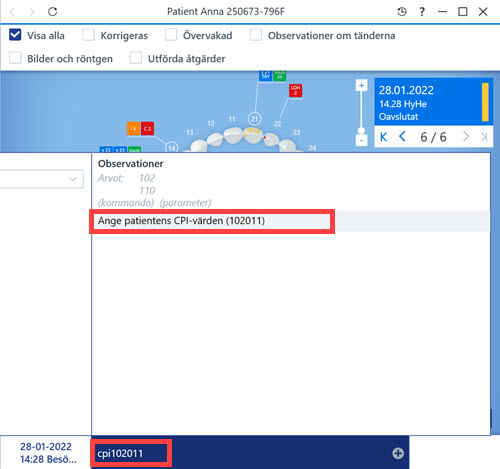Image resolution: width=500 pixels, height=469 pixels.
Task: Open help with question mark icon
Action: point(422,12)
